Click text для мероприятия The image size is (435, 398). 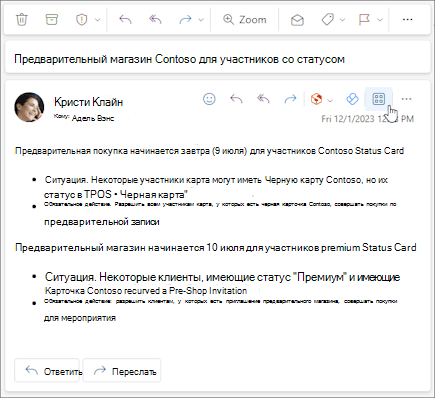pos(80,318)
